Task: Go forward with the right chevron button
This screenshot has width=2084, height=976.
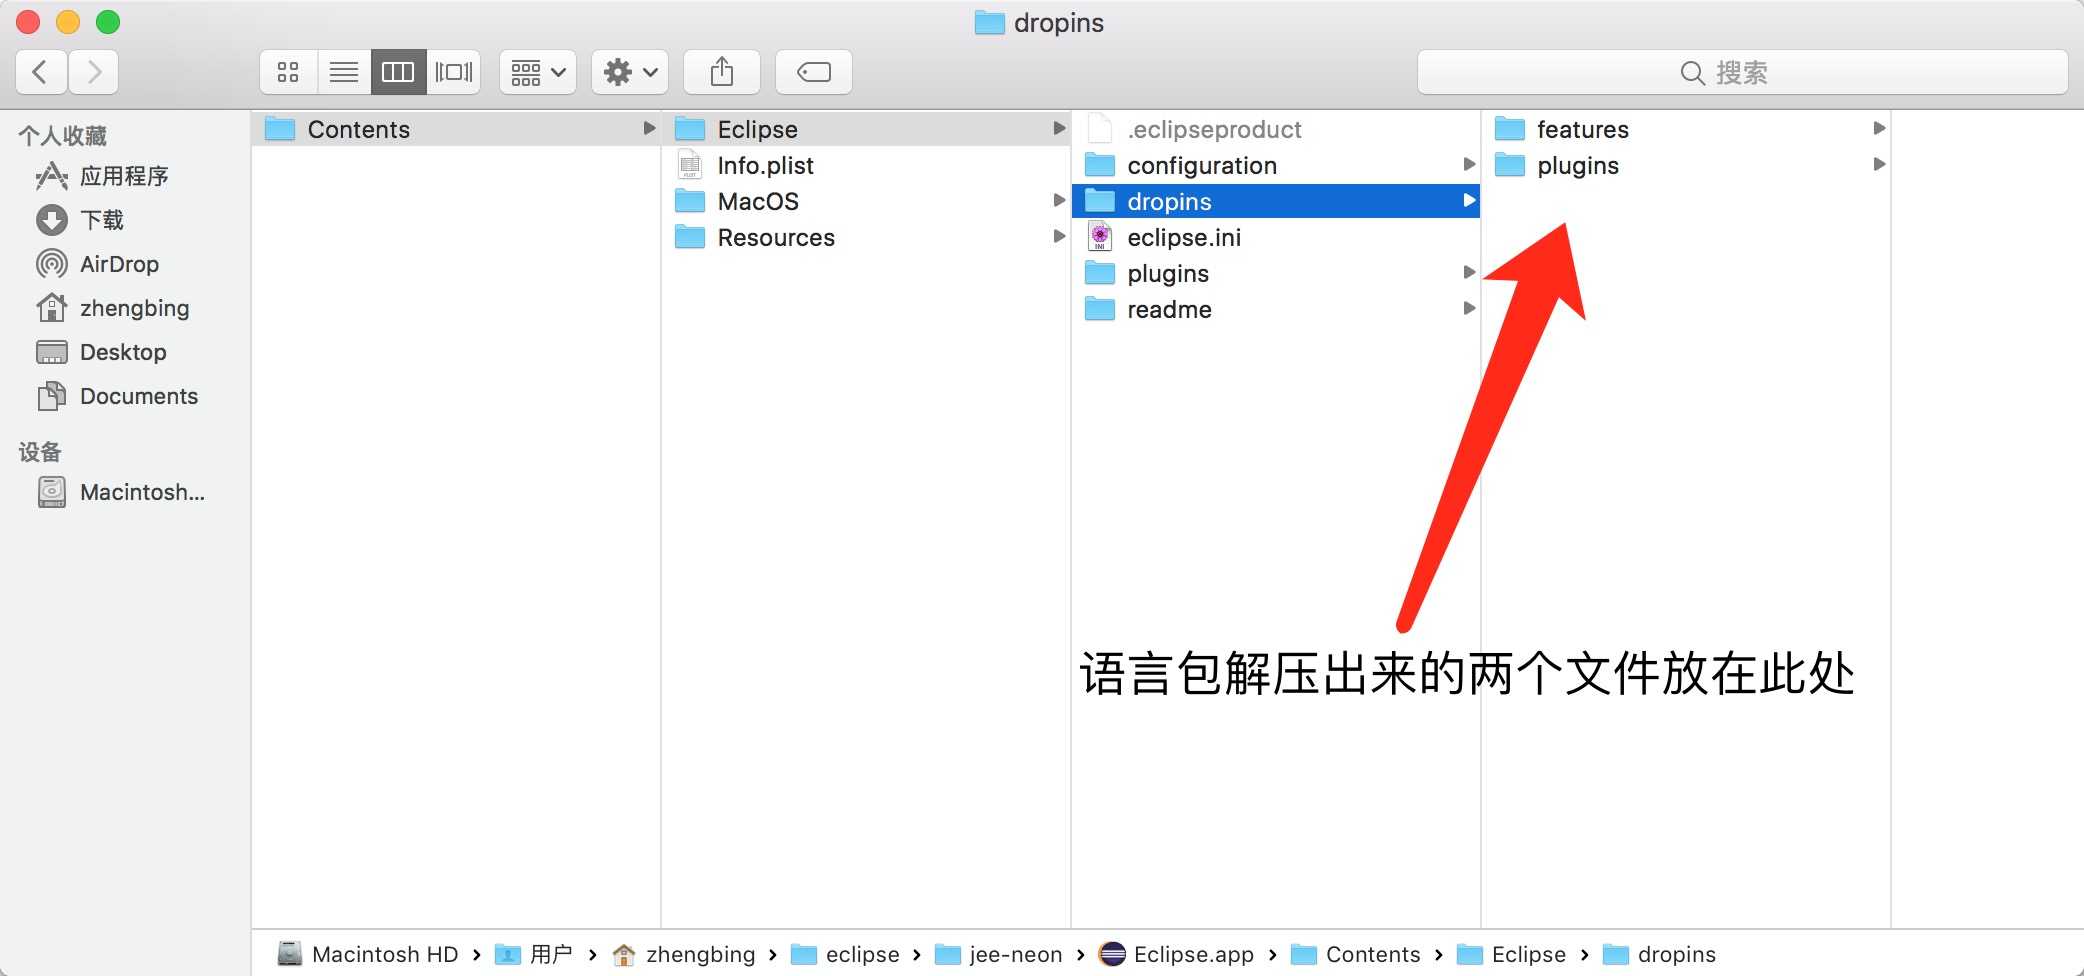Action: [94, 72]
